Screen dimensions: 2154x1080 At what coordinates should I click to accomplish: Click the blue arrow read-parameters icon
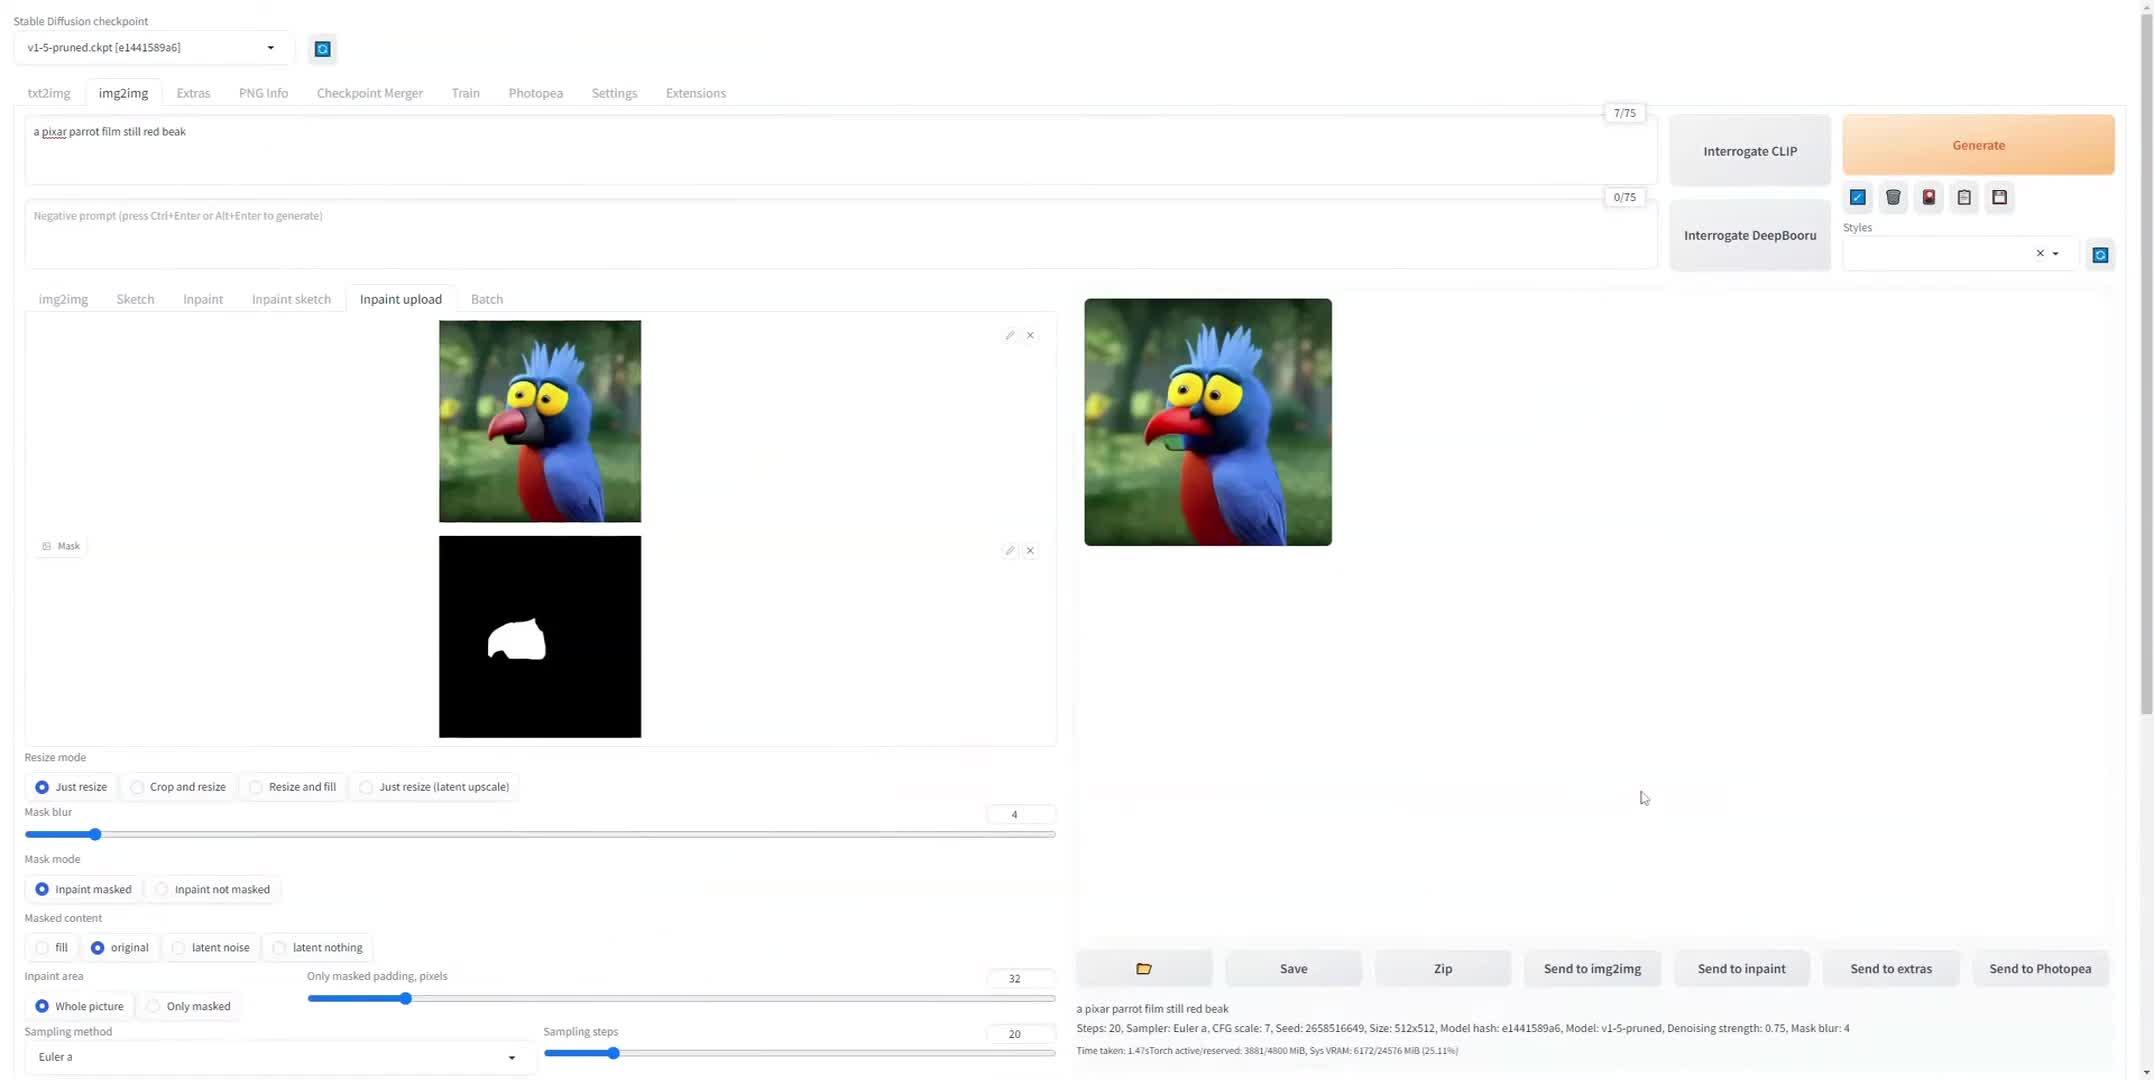point(1858,197)
